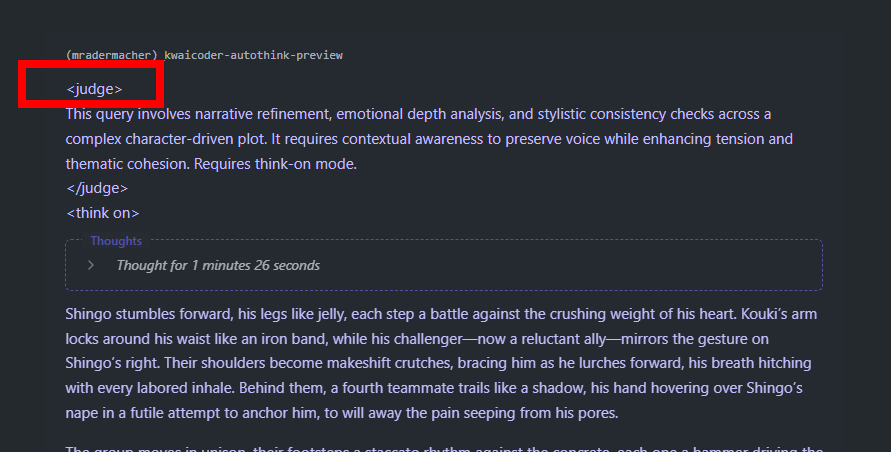Screen dimensions: 891x452
Task: Click the line starting "This query involves narrative"
Action: coord(418,114)
